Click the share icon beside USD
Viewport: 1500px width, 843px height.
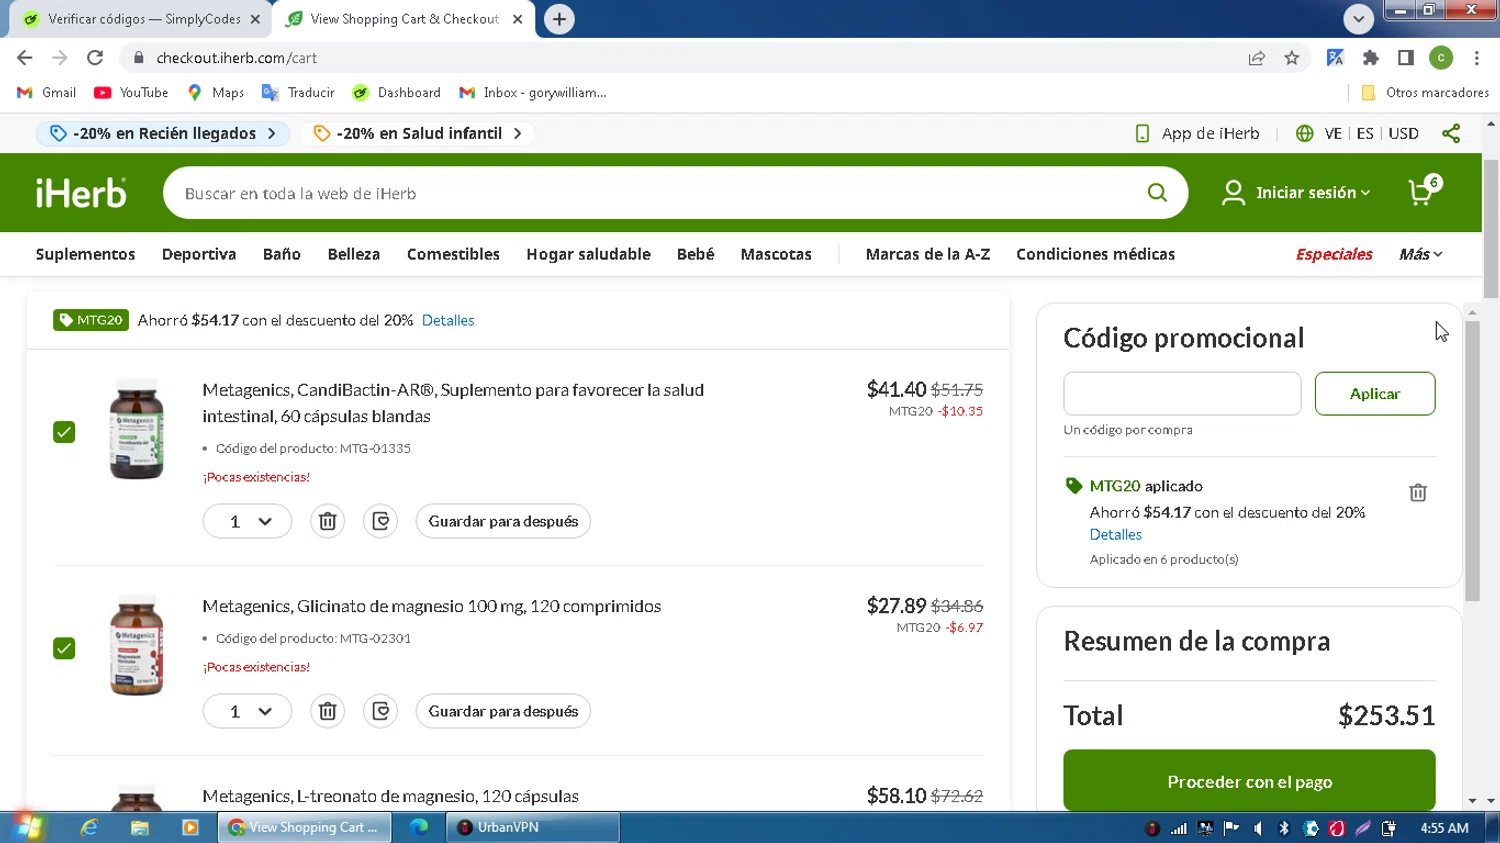1451,133
